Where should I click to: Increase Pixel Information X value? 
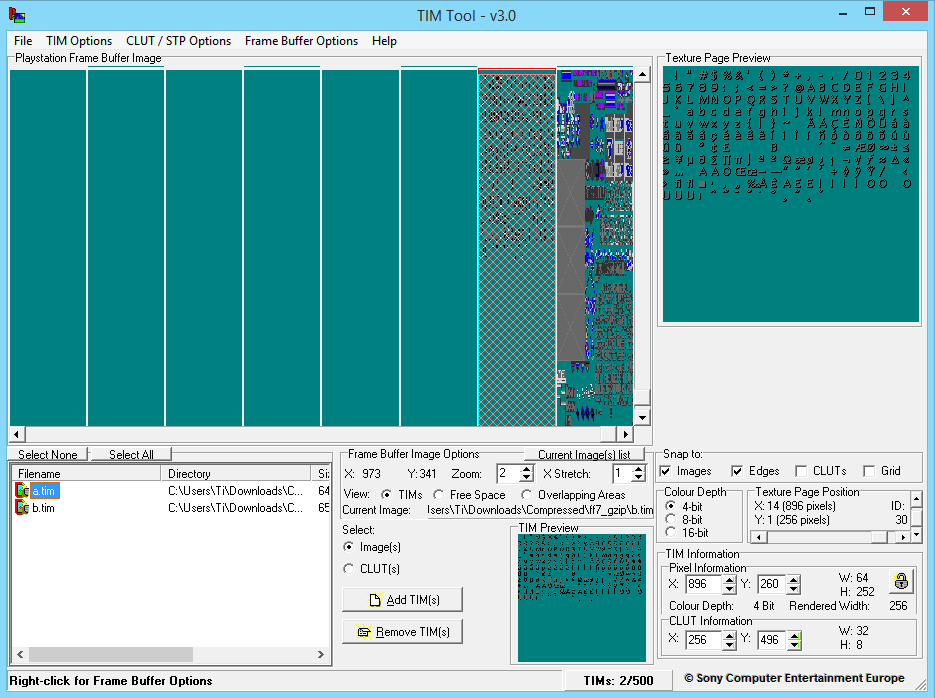pos(729,580)
